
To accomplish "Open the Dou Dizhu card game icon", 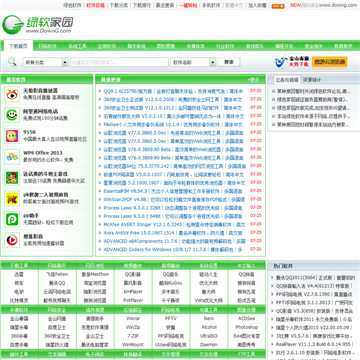I will 12,178.
